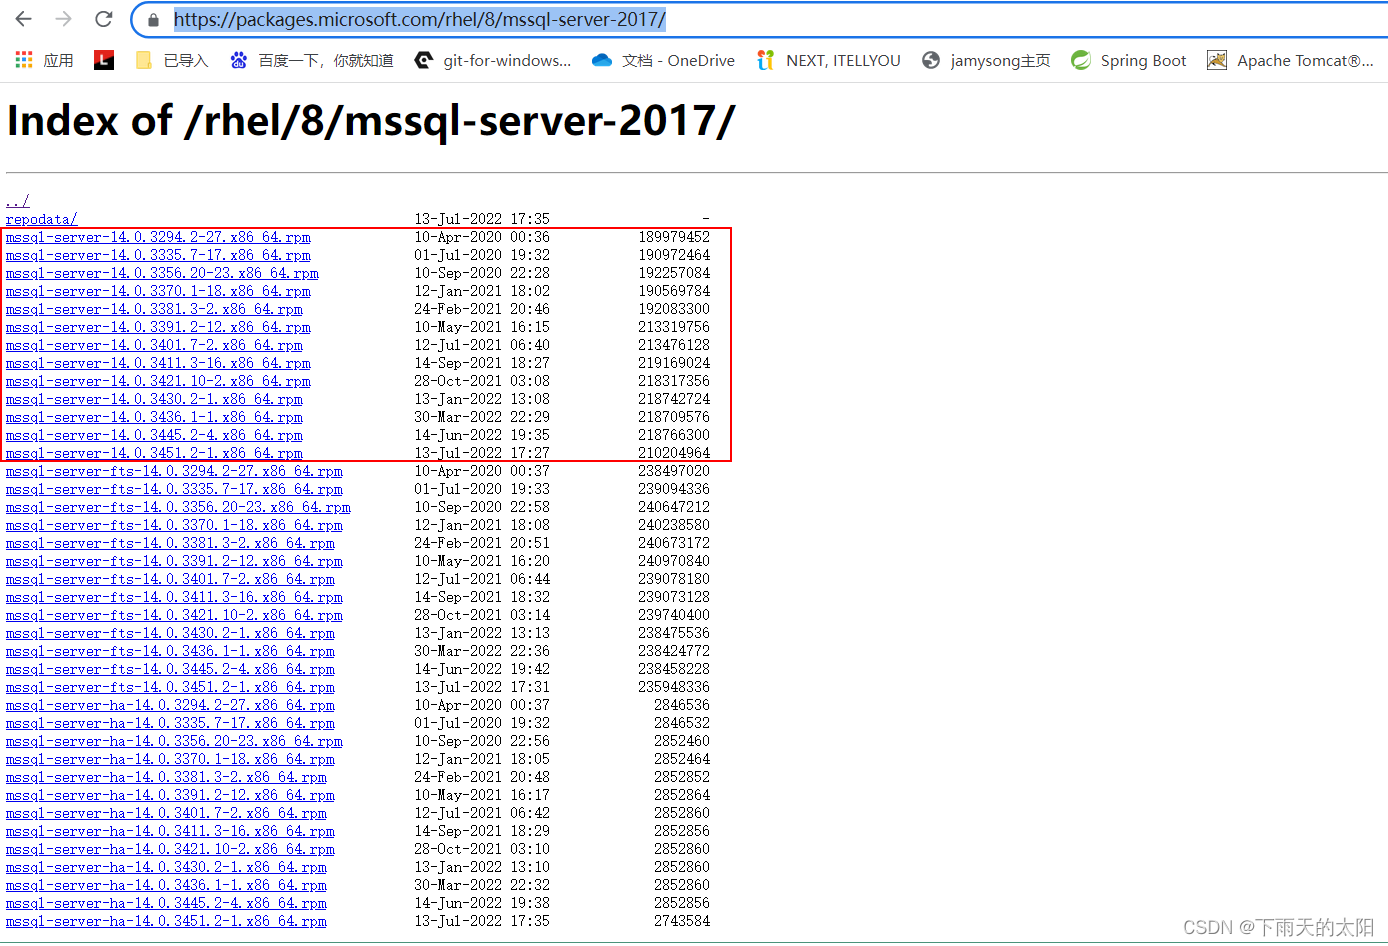Viewport: 1388px width, 946px height.
Task: Download mssql-server-fts-14.0.3445.2-4 rpm
Action: click(x=170, y=669)
